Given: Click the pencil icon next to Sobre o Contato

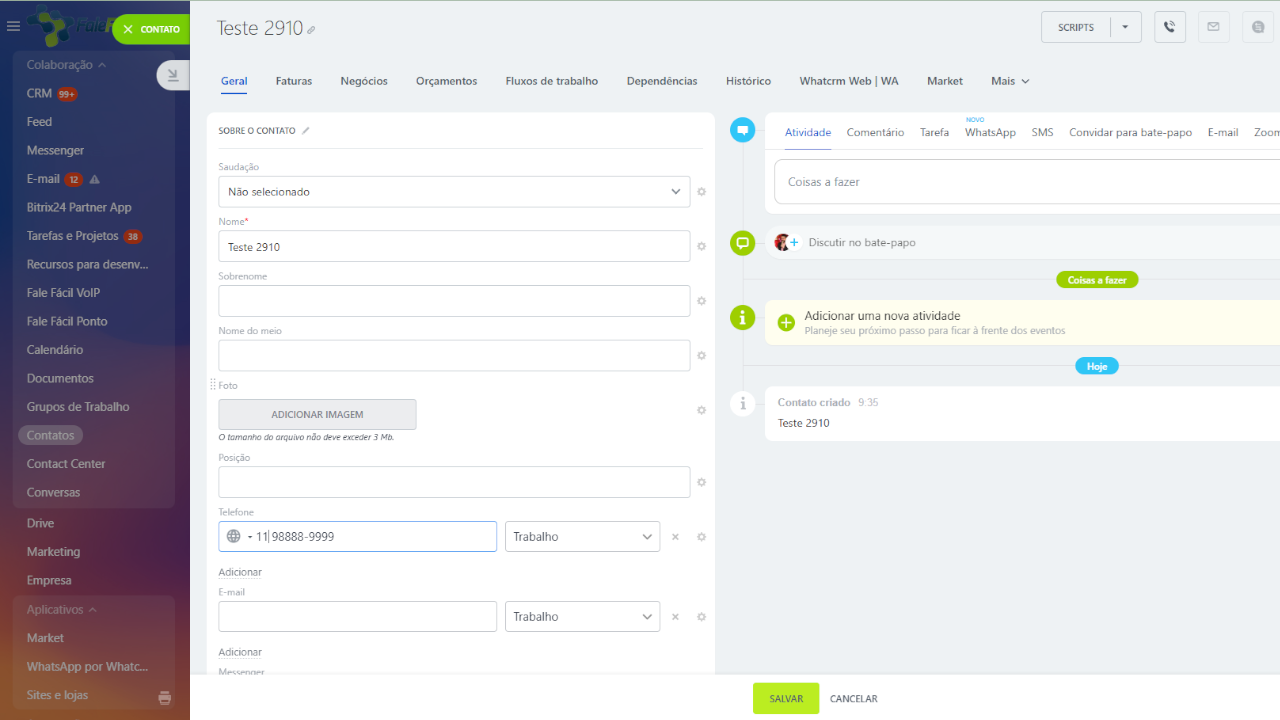Looking at the screenshot, I should (x=306, y=131).
